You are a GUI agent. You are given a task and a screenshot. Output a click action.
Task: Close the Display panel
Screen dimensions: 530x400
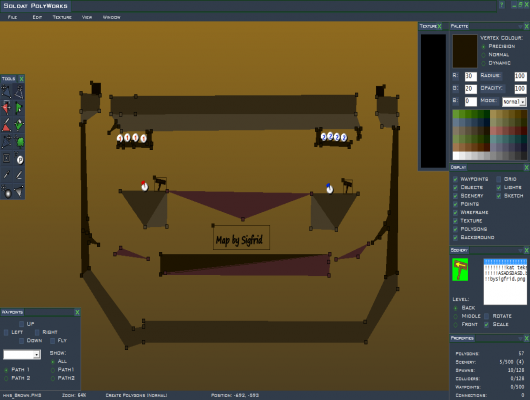click(x=526, y=167)
